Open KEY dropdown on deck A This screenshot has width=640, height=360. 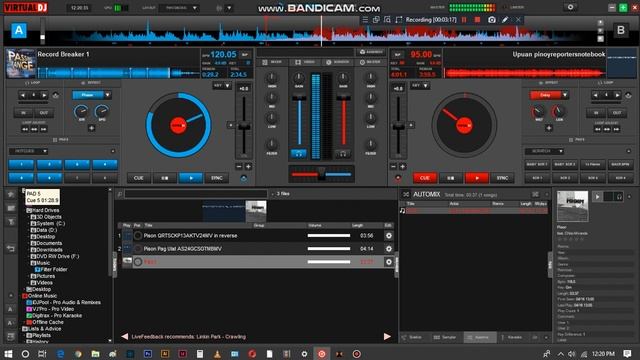(222, 86)
